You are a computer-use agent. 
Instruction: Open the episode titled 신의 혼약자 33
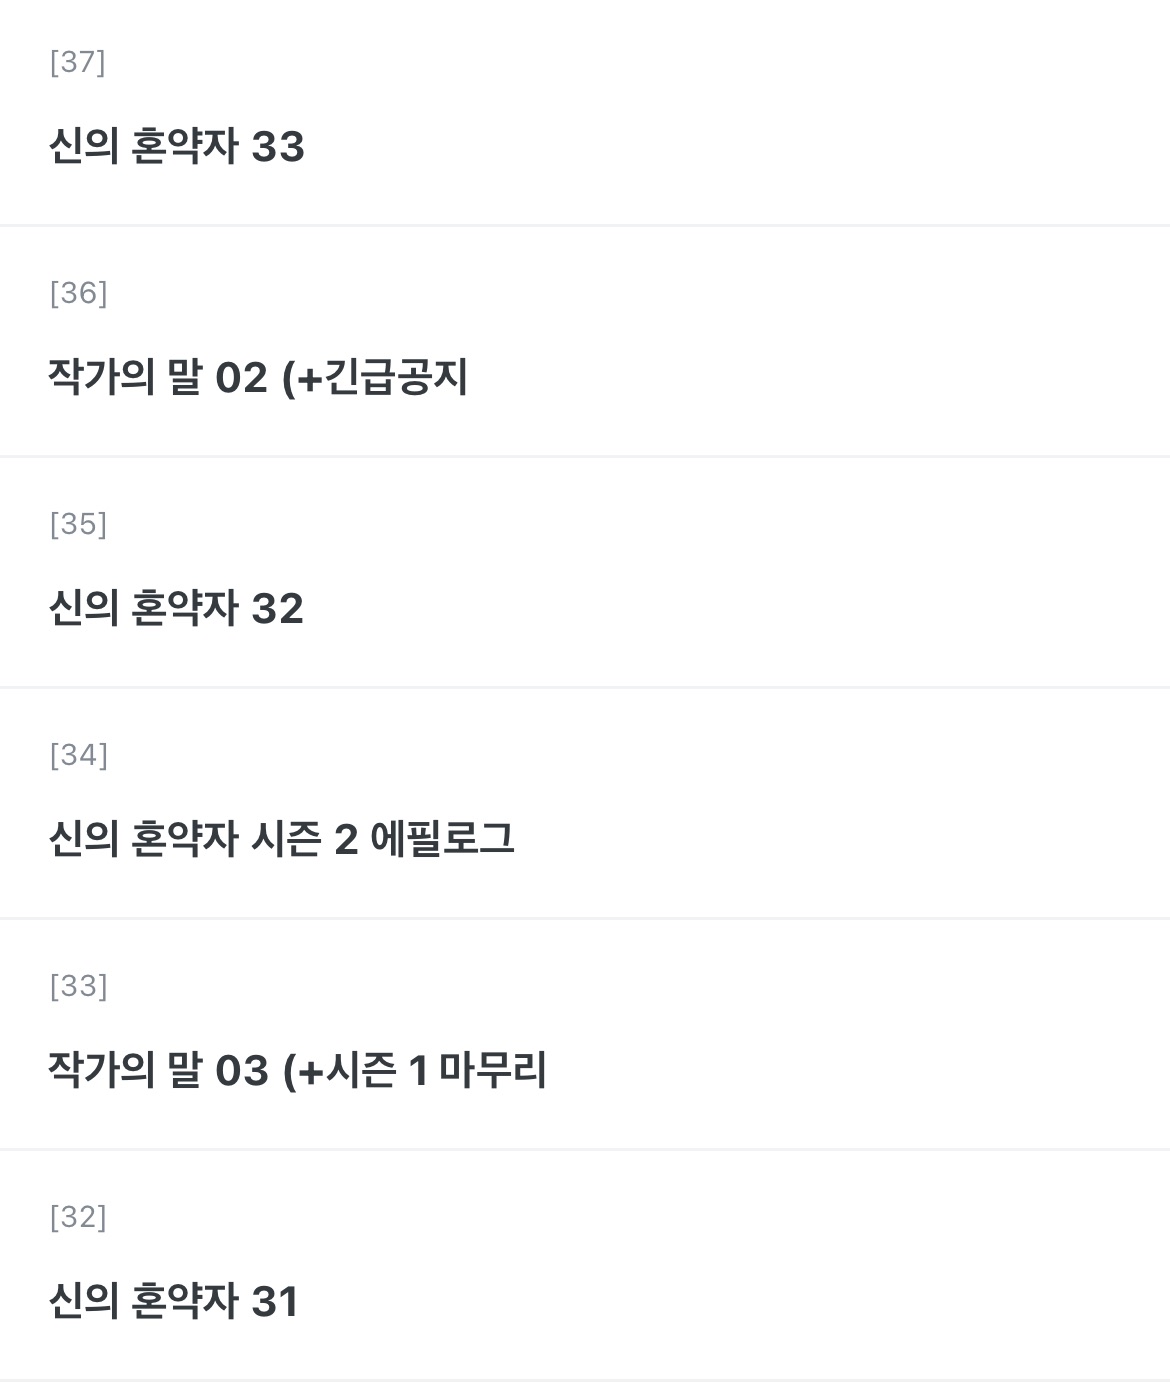[x=176, y=147]
